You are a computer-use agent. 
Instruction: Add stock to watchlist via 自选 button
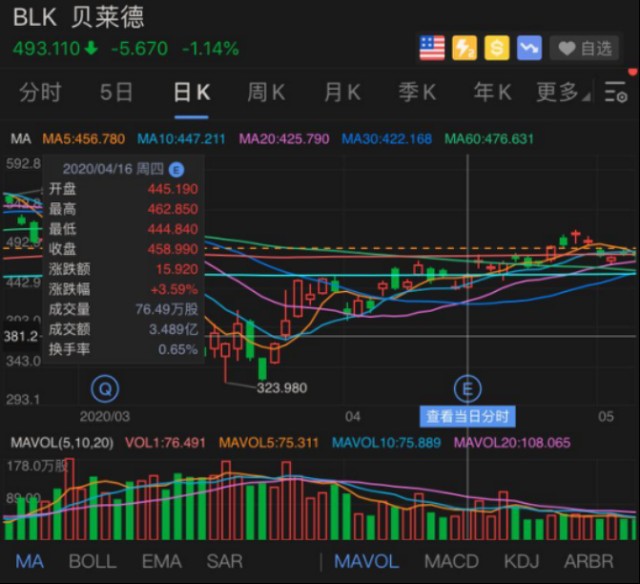(584, 49)
